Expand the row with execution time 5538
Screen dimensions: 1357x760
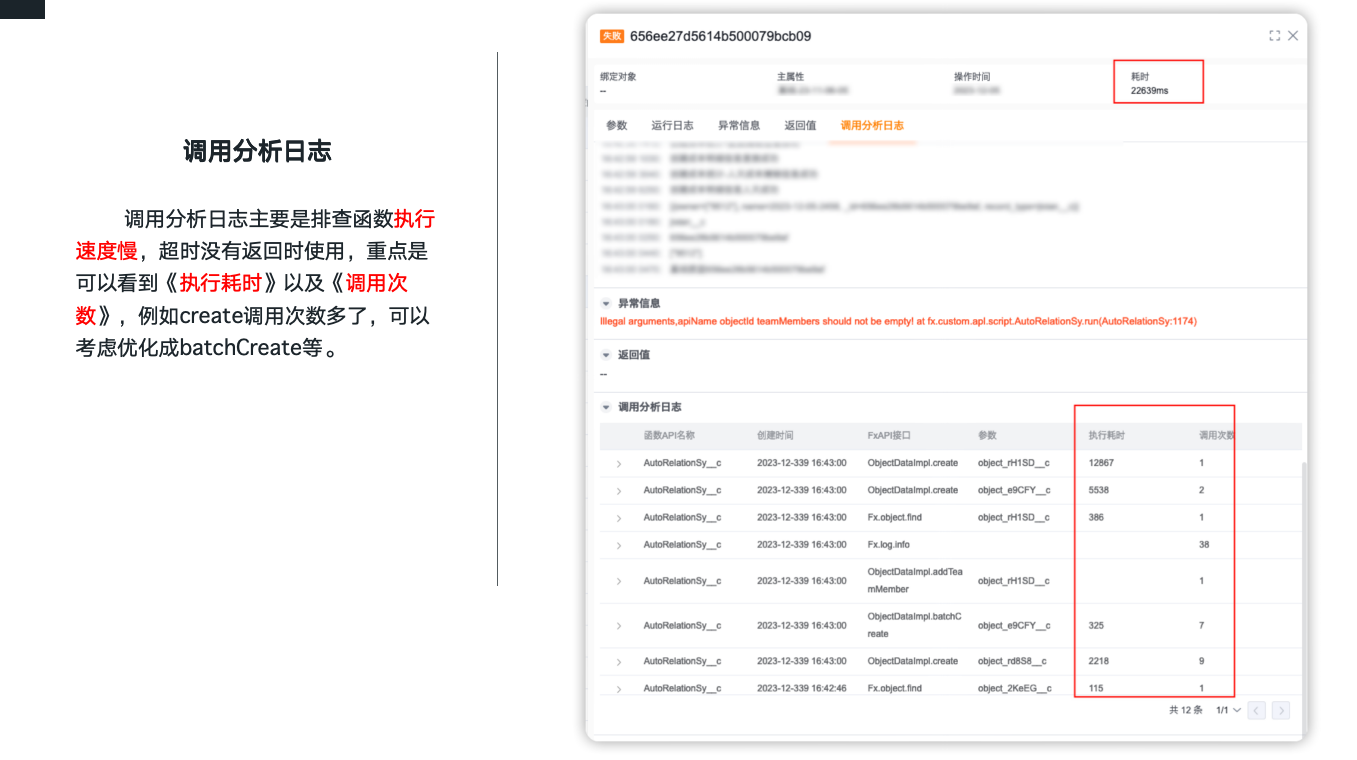tap(619, 491)
